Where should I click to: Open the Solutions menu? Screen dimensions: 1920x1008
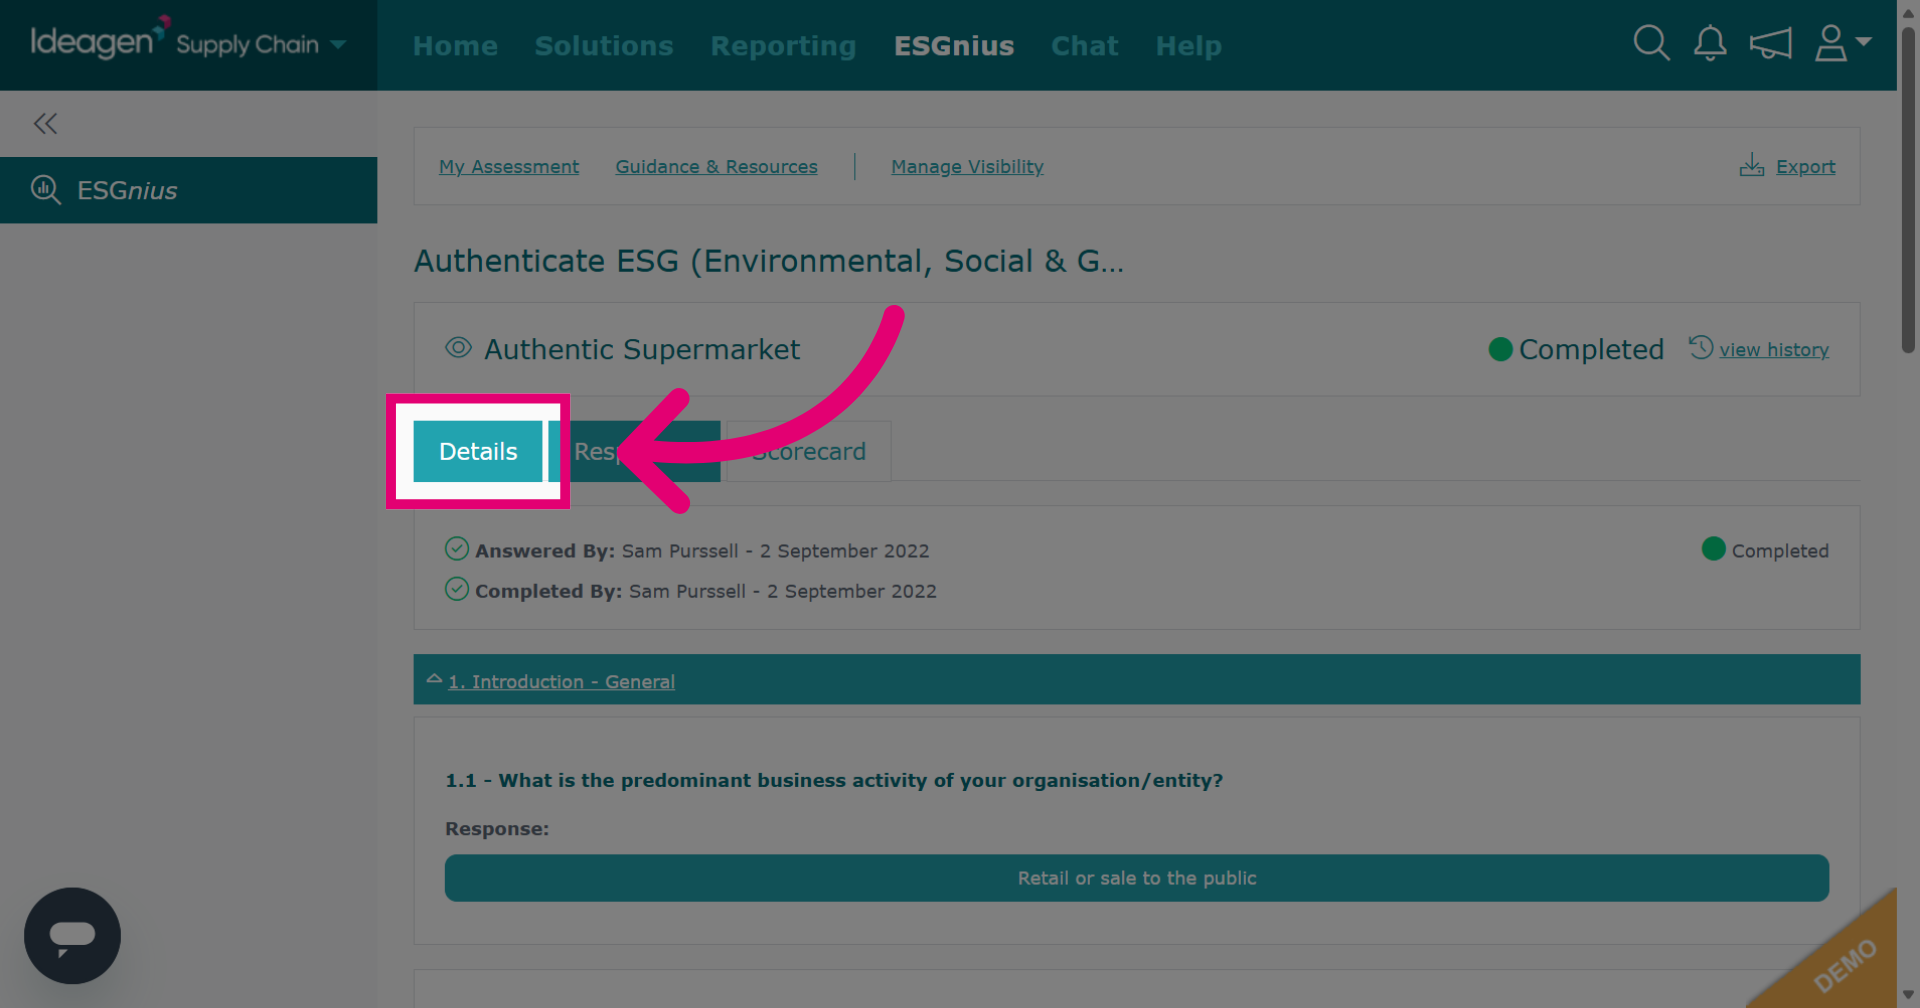604,46
